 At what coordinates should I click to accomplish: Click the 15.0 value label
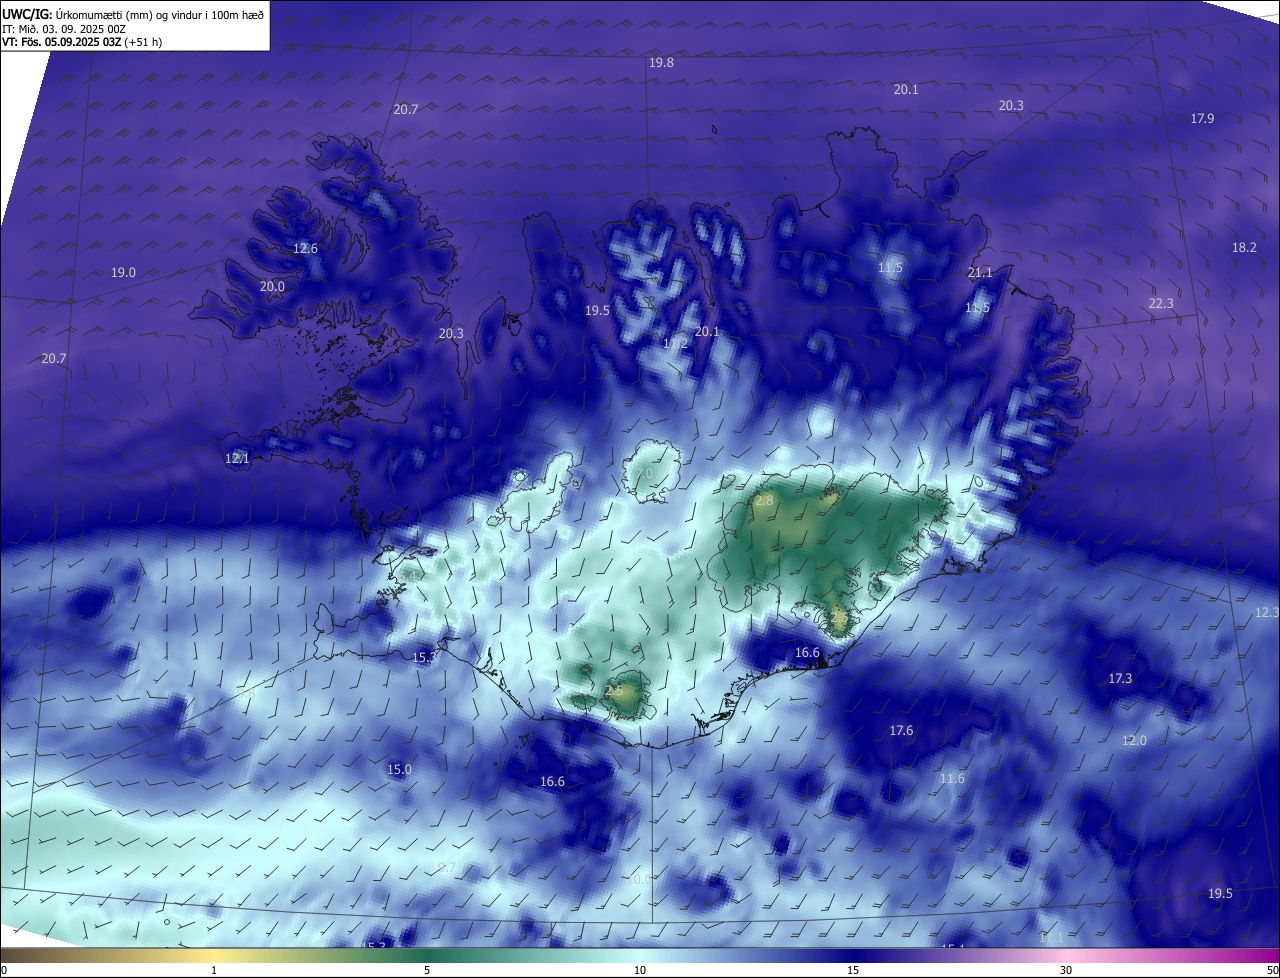coord(399,769)
